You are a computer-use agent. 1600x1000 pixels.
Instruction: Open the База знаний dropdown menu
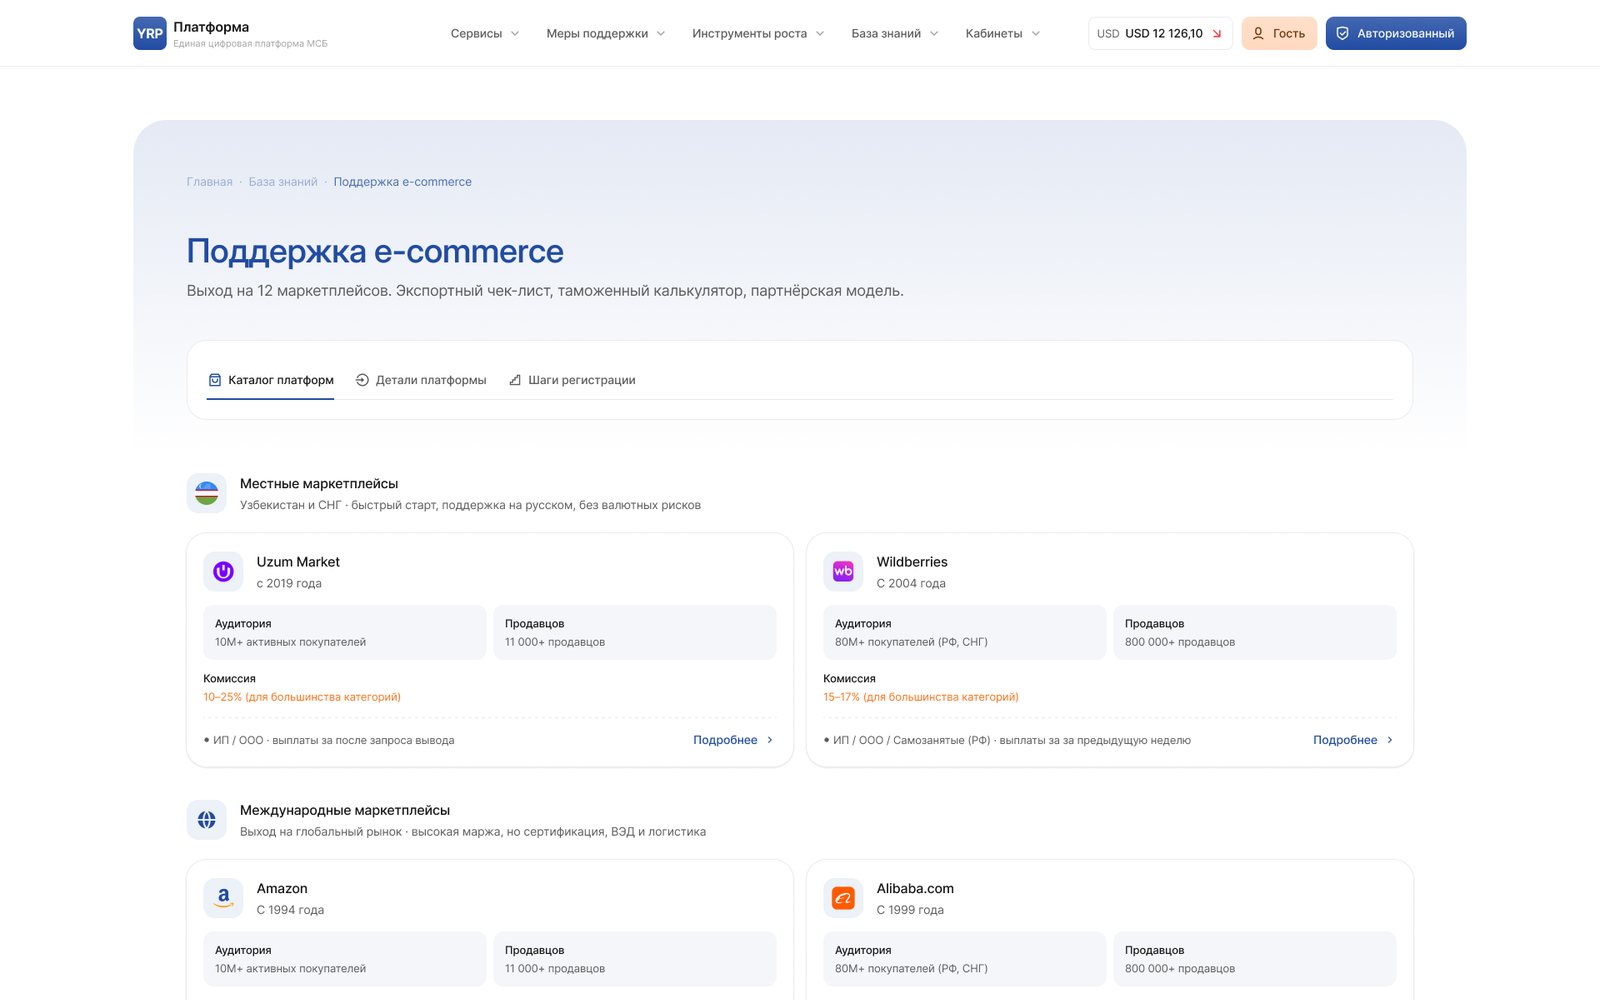coord(895,33)
